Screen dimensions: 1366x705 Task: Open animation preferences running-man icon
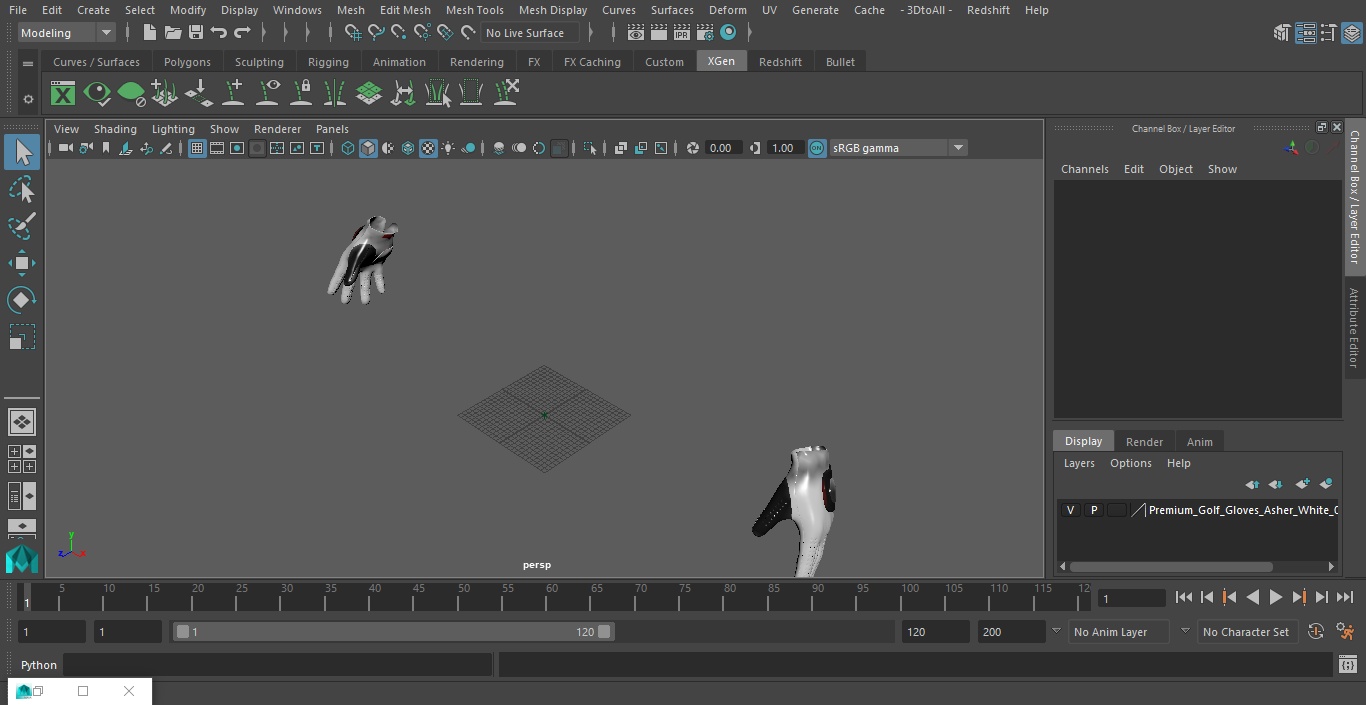pyautogui.click(x=1345, y=632)
